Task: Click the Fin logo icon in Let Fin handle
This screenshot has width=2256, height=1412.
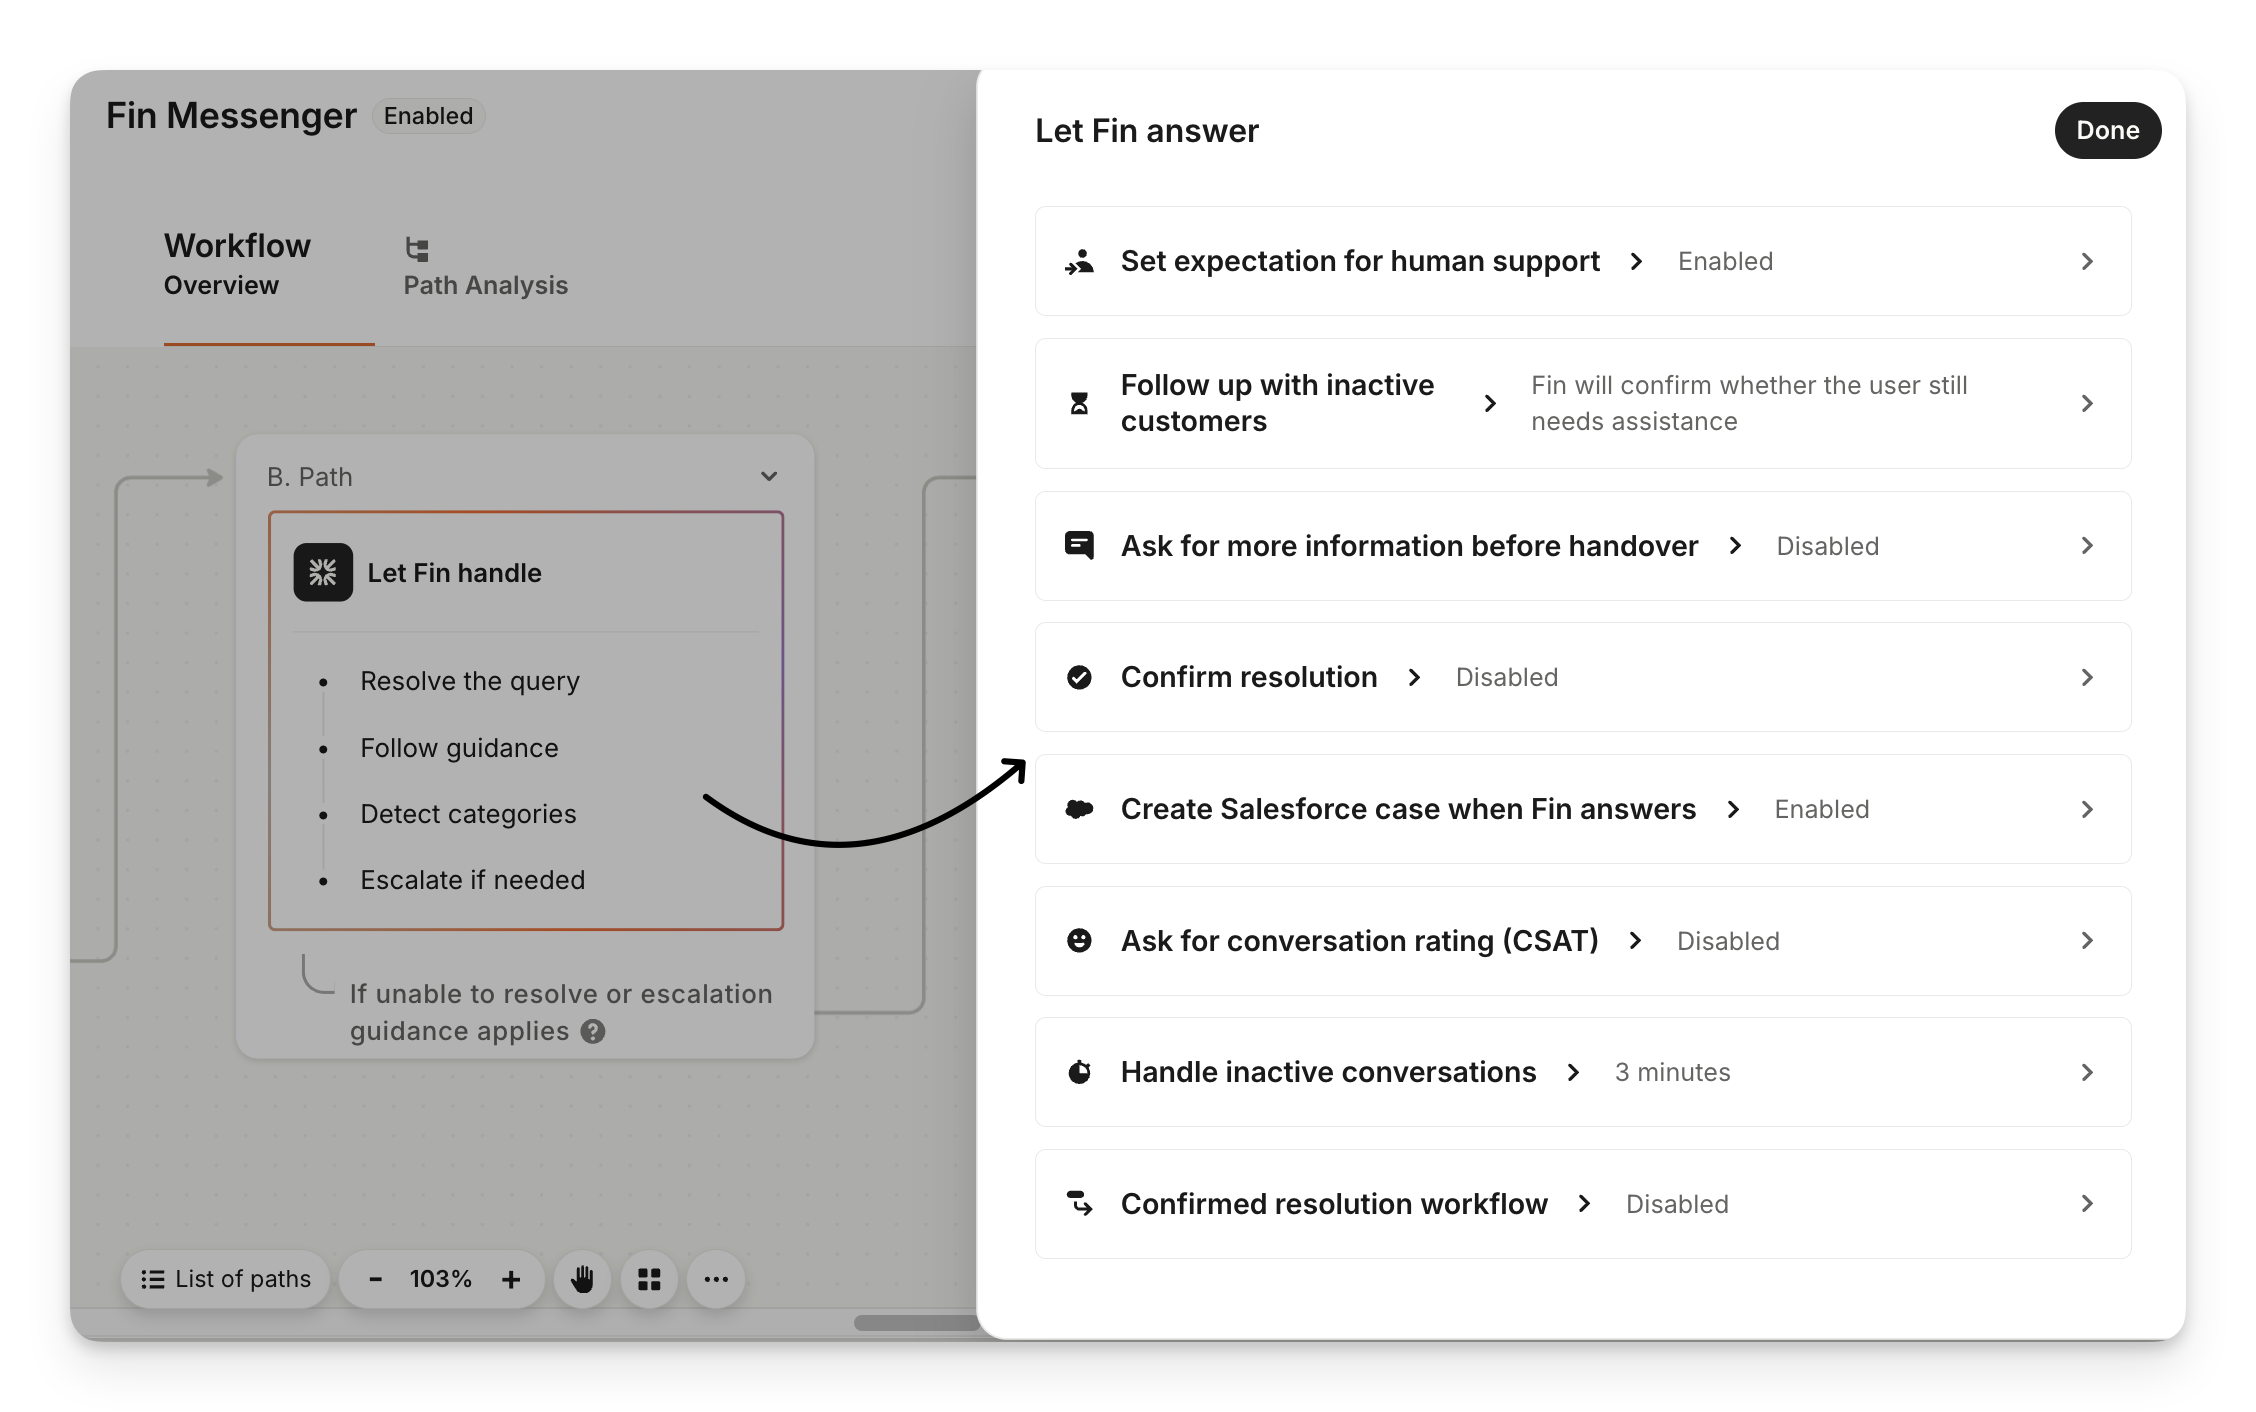Action: pos(323,572)
